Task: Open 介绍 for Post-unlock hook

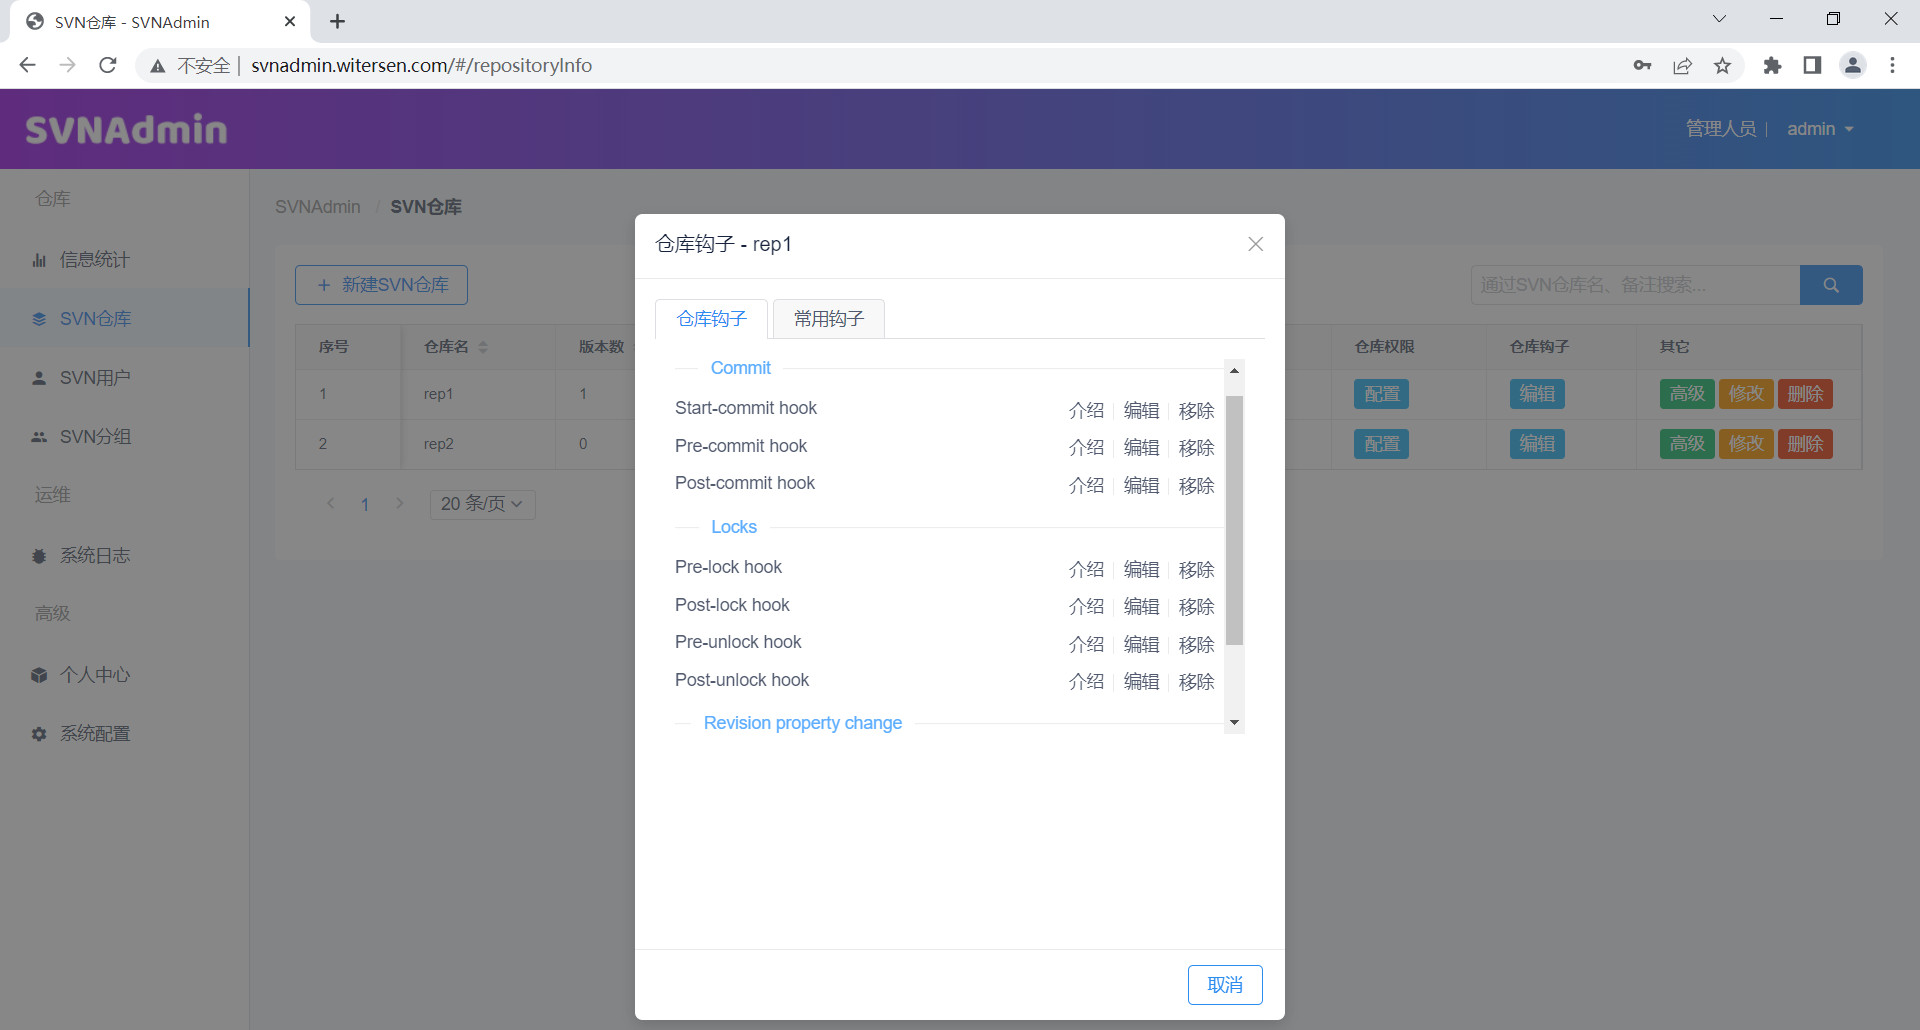Action: (x=1086, y=681)
